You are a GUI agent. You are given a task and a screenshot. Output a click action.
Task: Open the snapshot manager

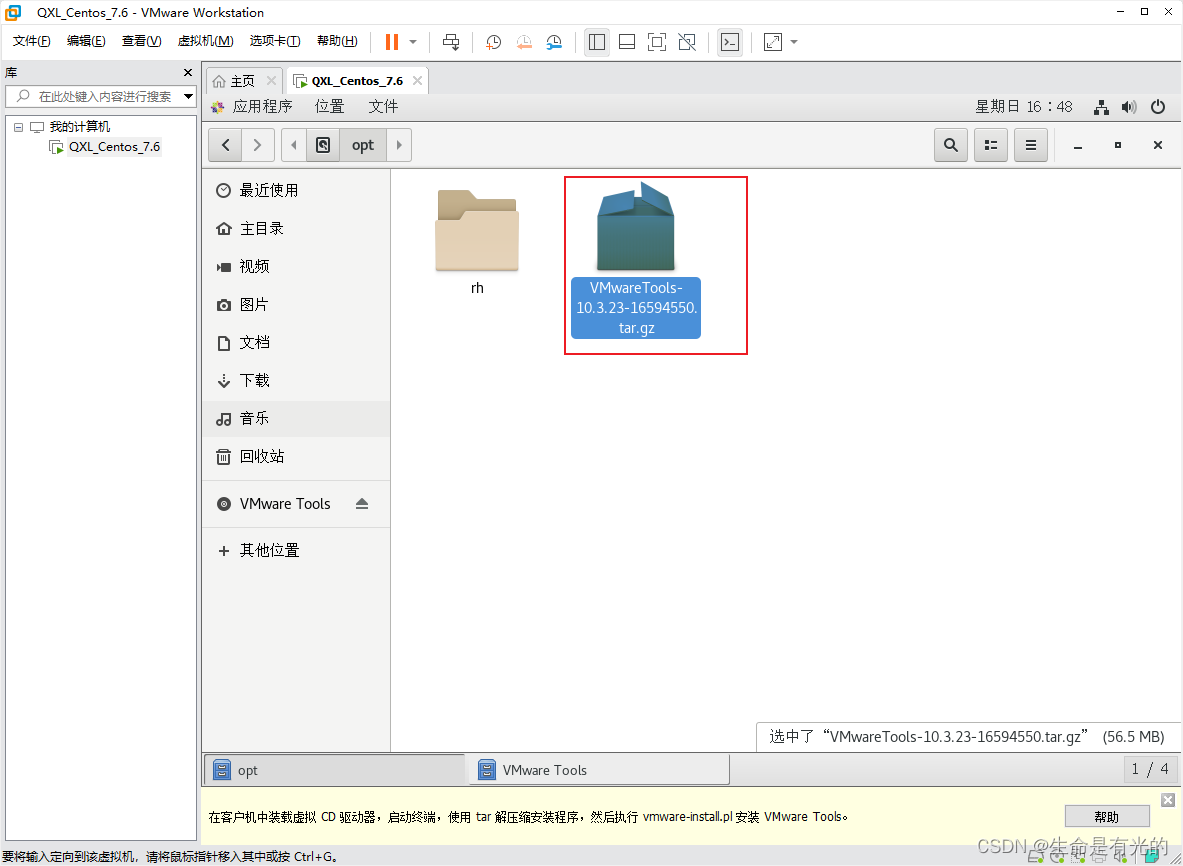[554, 41]
